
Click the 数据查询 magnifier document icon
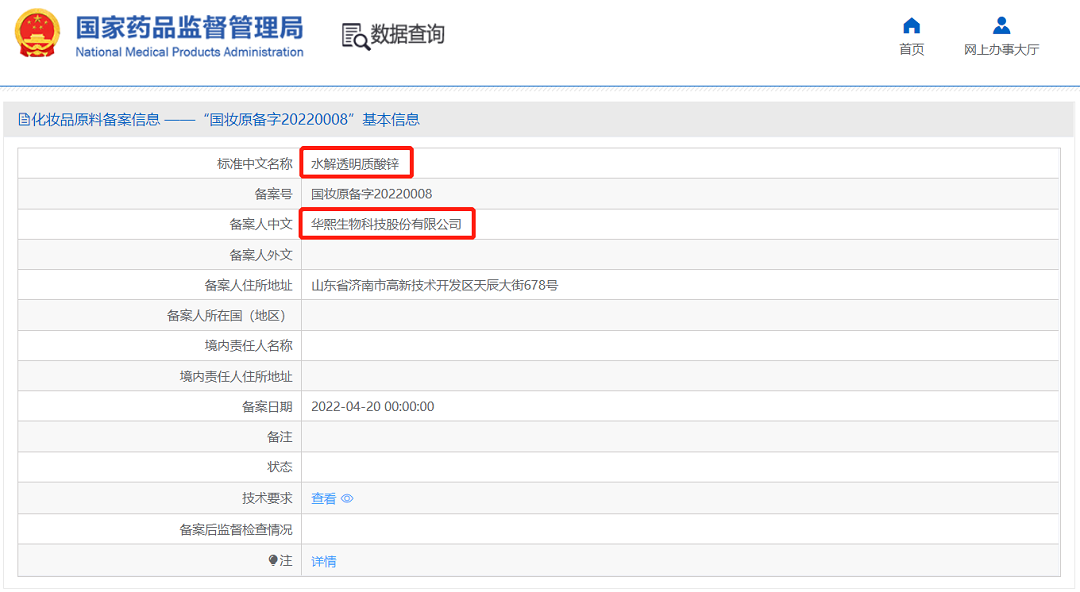pos(355,35)
